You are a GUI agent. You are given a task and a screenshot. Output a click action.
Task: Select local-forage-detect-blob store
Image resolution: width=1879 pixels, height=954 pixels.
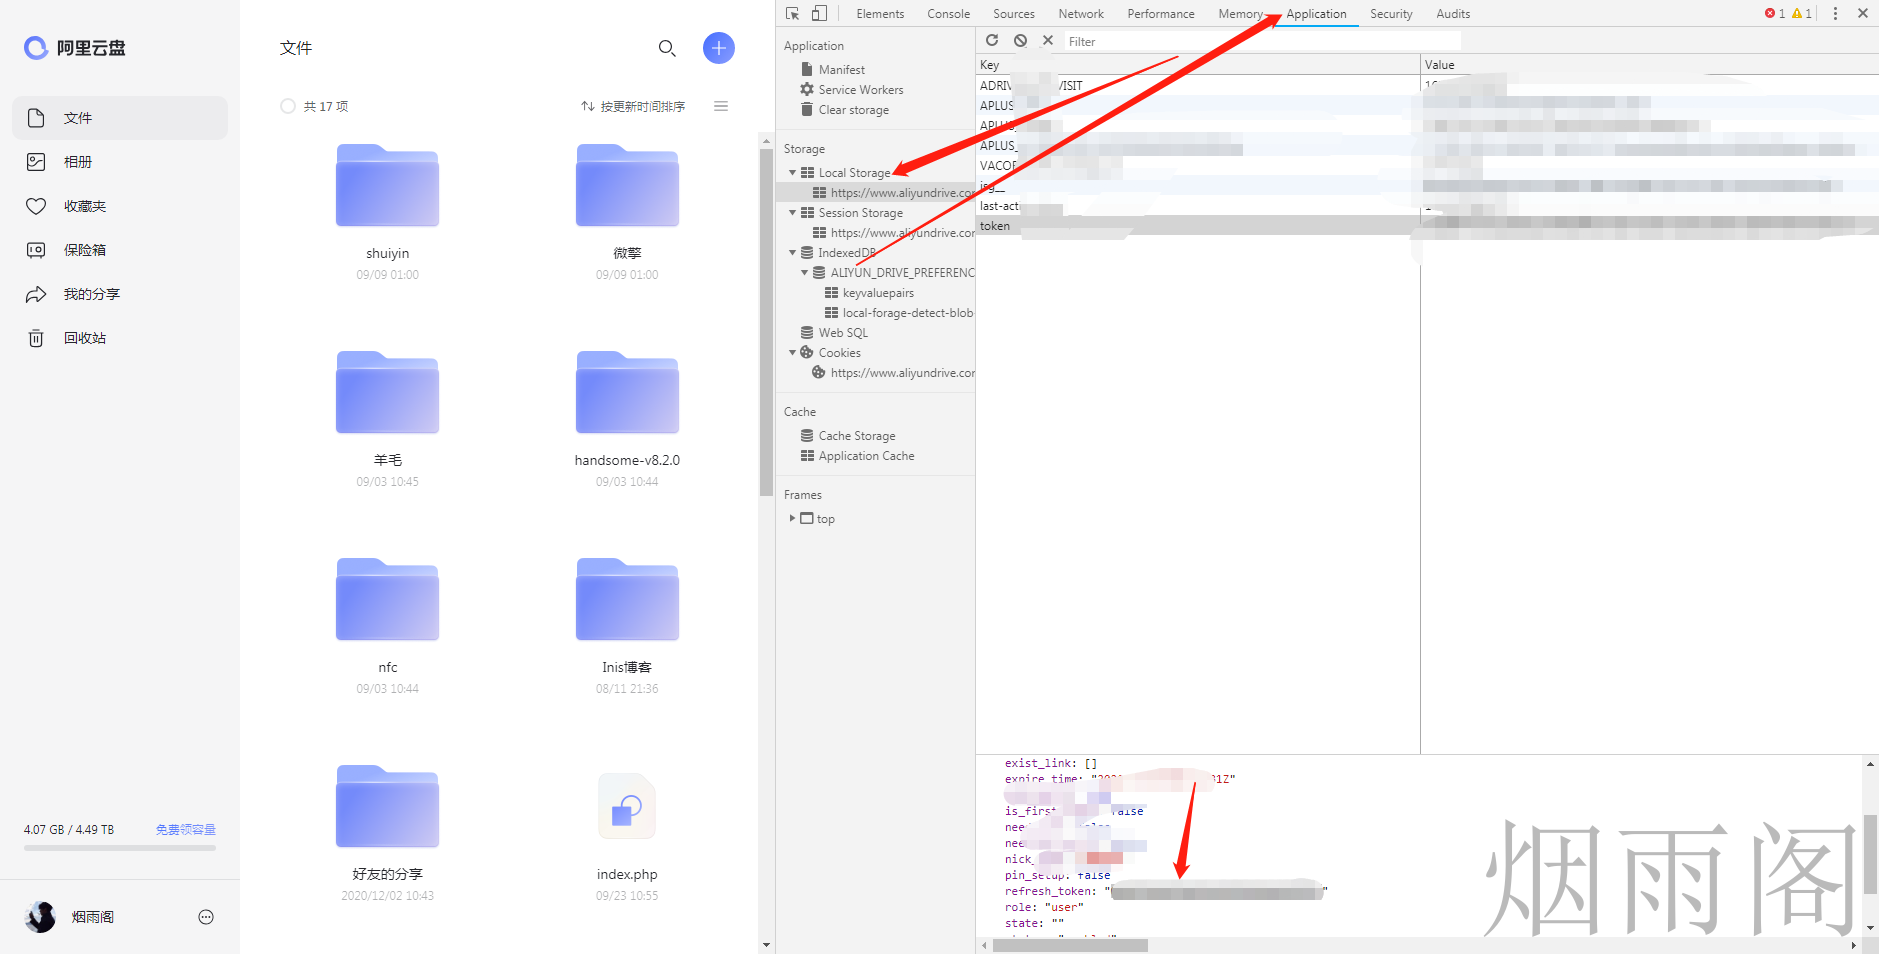(908, 313)
